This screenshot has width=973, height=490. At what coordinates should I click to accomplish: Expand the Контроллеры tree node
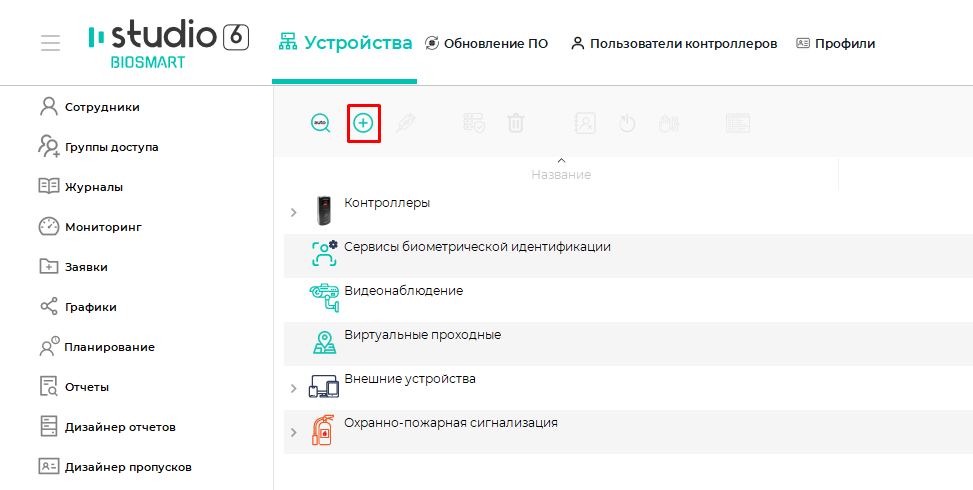pos(294,213)
